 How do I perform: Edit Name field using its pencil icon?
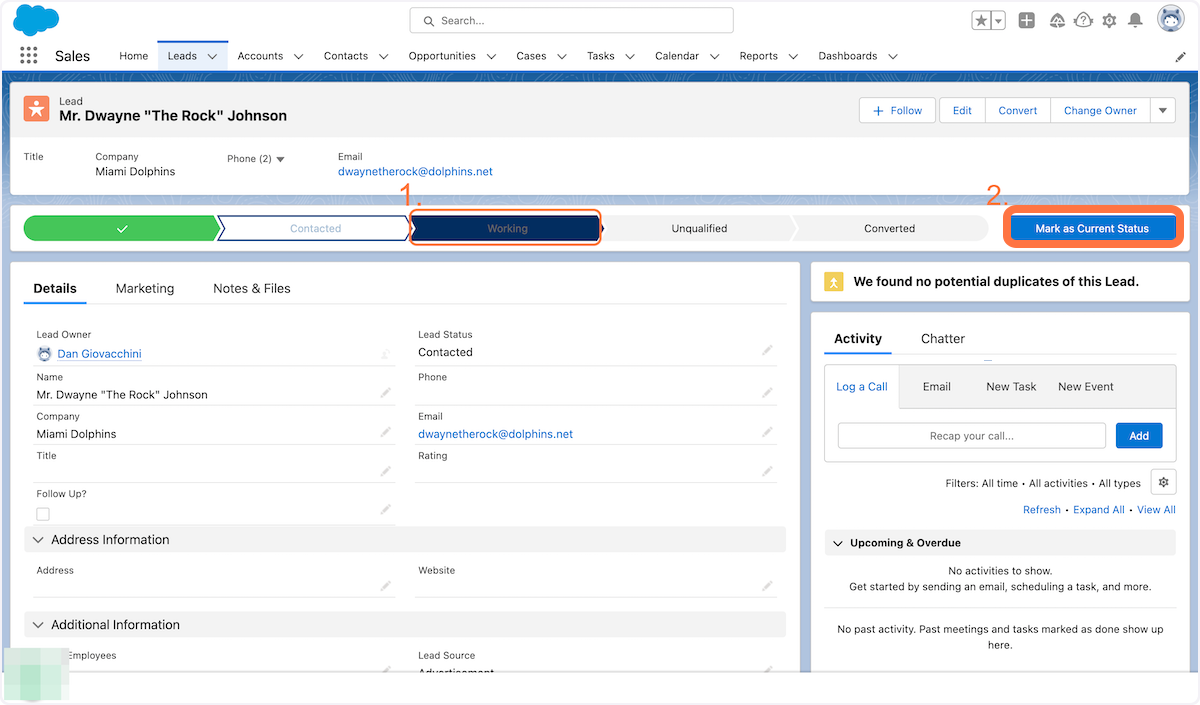tap(385, 393)
